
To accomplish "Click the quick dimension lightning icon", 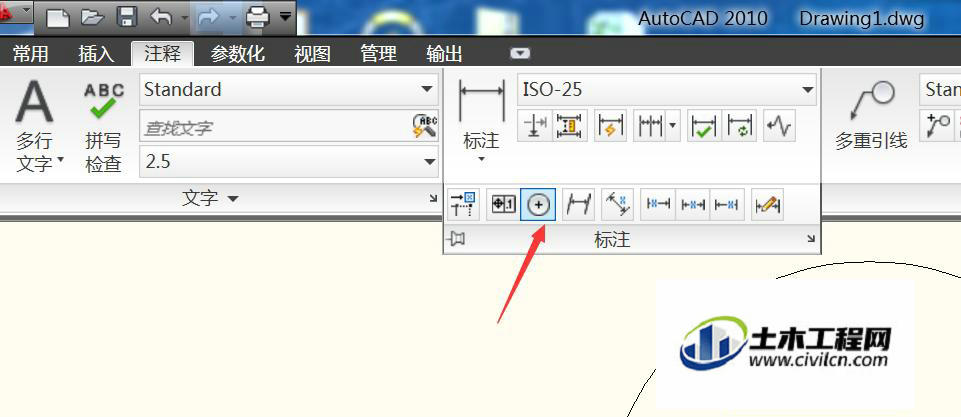I will (x=610, y=126).
